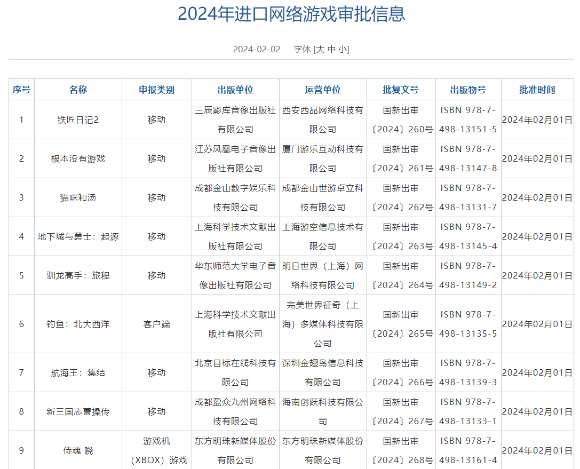The image size is (580, 469).
Task: Select the game name 地下城与勇士:起源
Action: [78, 237]
